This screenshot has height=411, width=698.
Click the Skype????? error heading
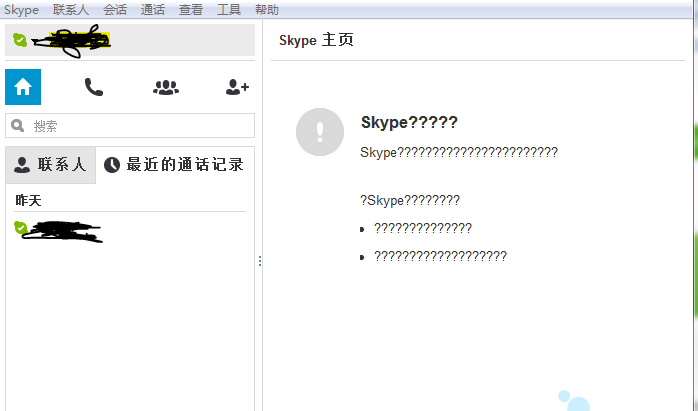point(409,122)
